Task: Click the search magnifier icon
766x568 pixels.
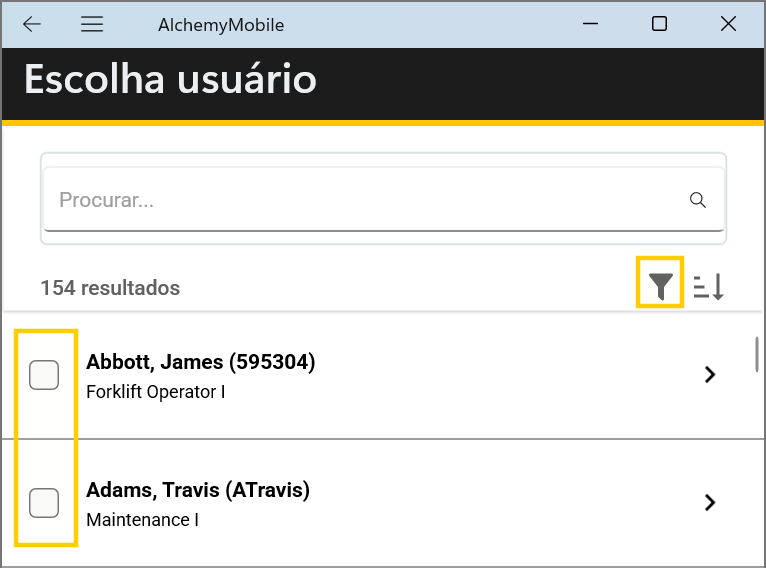Action: (x=698, y=200)
